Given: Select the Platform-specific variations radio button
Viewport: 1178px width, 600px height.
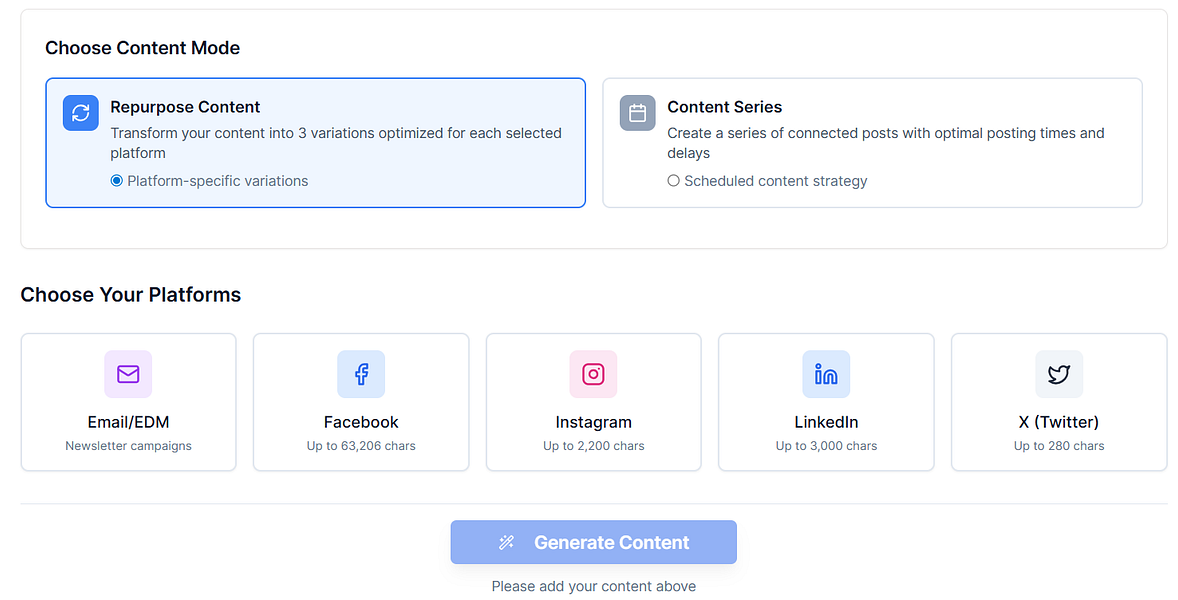Looking at the screenshot, I should coord(117,181).
